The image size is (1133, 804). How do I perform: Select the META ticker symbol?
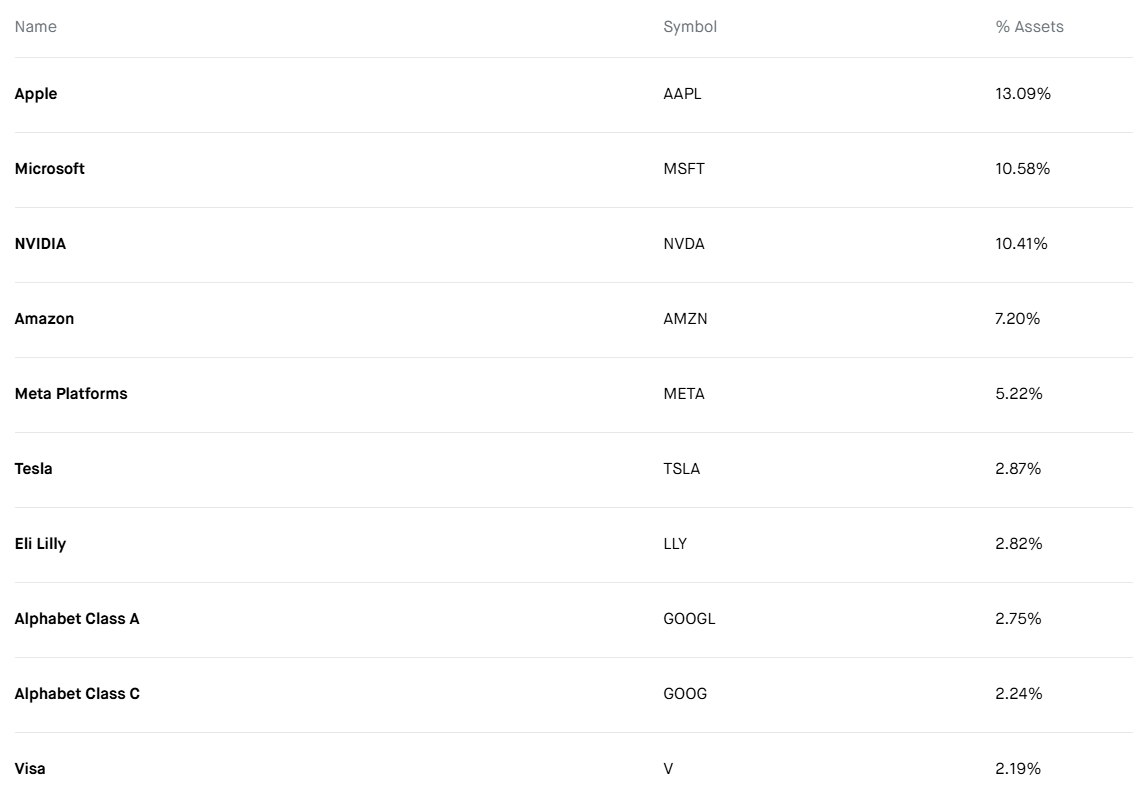coord(684,394)
